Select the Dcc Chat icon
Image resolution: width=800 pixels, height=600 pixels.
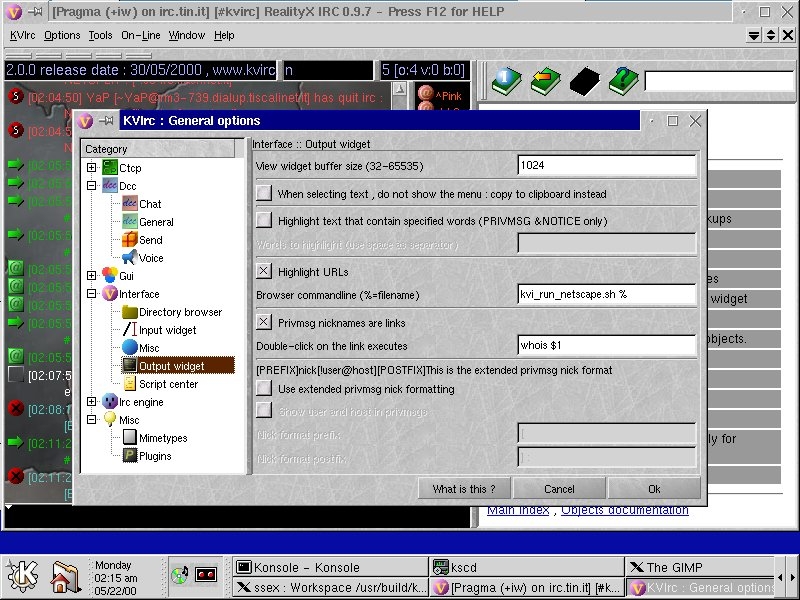coord(130,204)
